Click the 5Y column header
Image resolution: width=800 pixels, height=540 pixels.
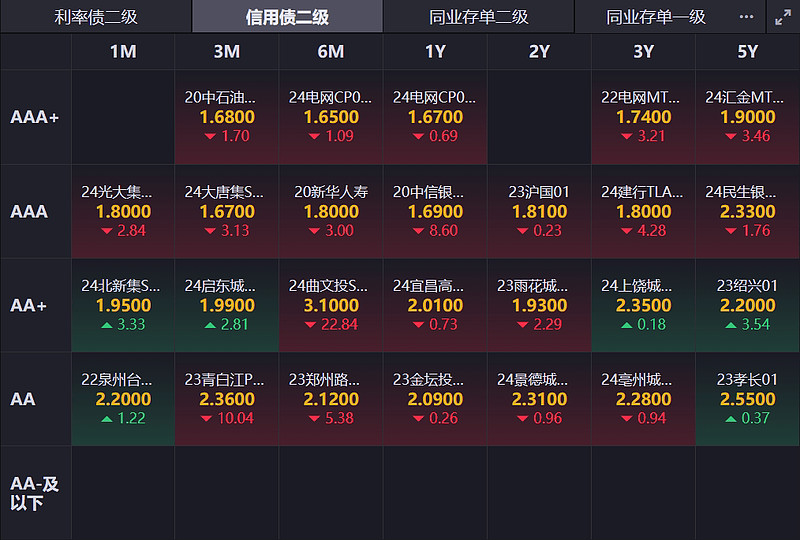747,52
